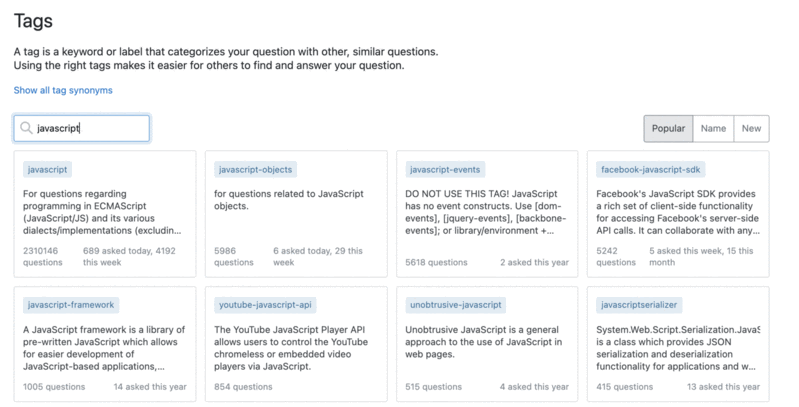Viewport: 799px width, 407px height.
Task: Open the 'javascript-events' tag
Action: point(446,170)
